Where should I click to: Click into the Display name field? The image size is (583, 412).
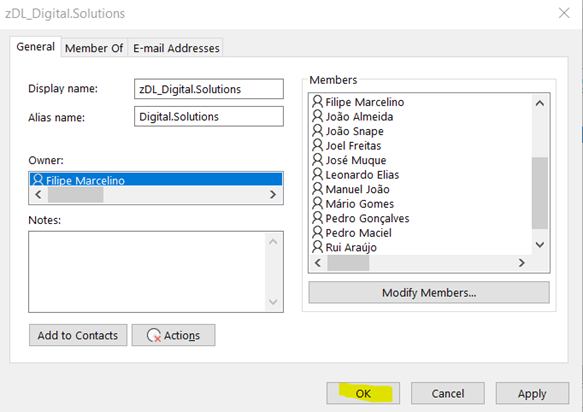(x=209, y=89)
